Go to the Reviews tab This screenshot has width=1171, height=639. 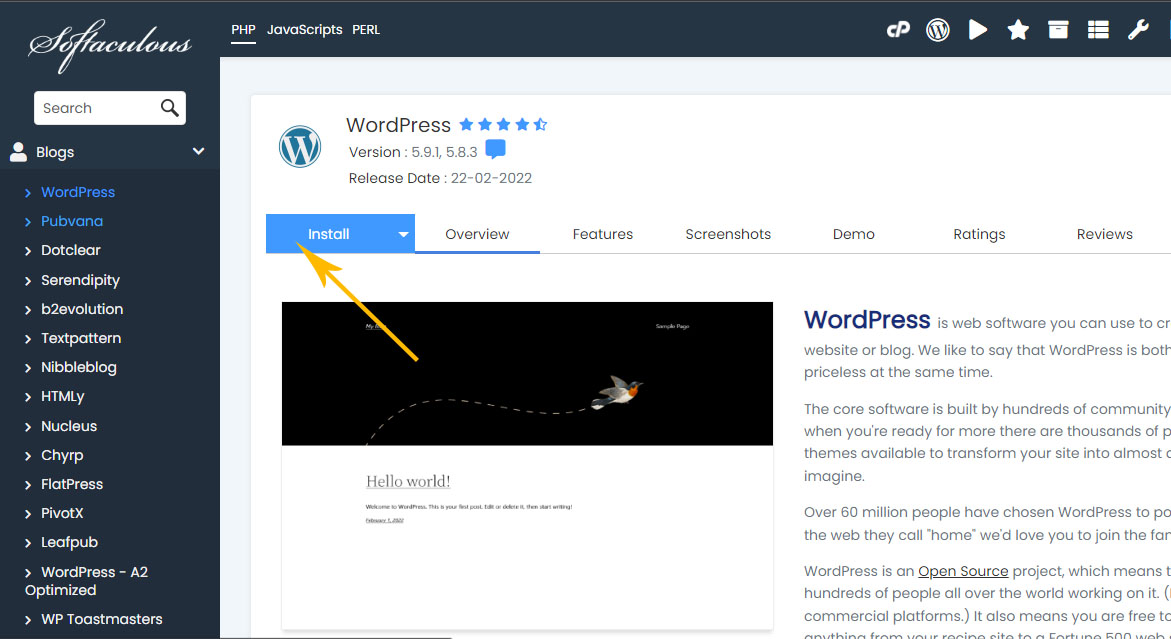pos(1105,234)
